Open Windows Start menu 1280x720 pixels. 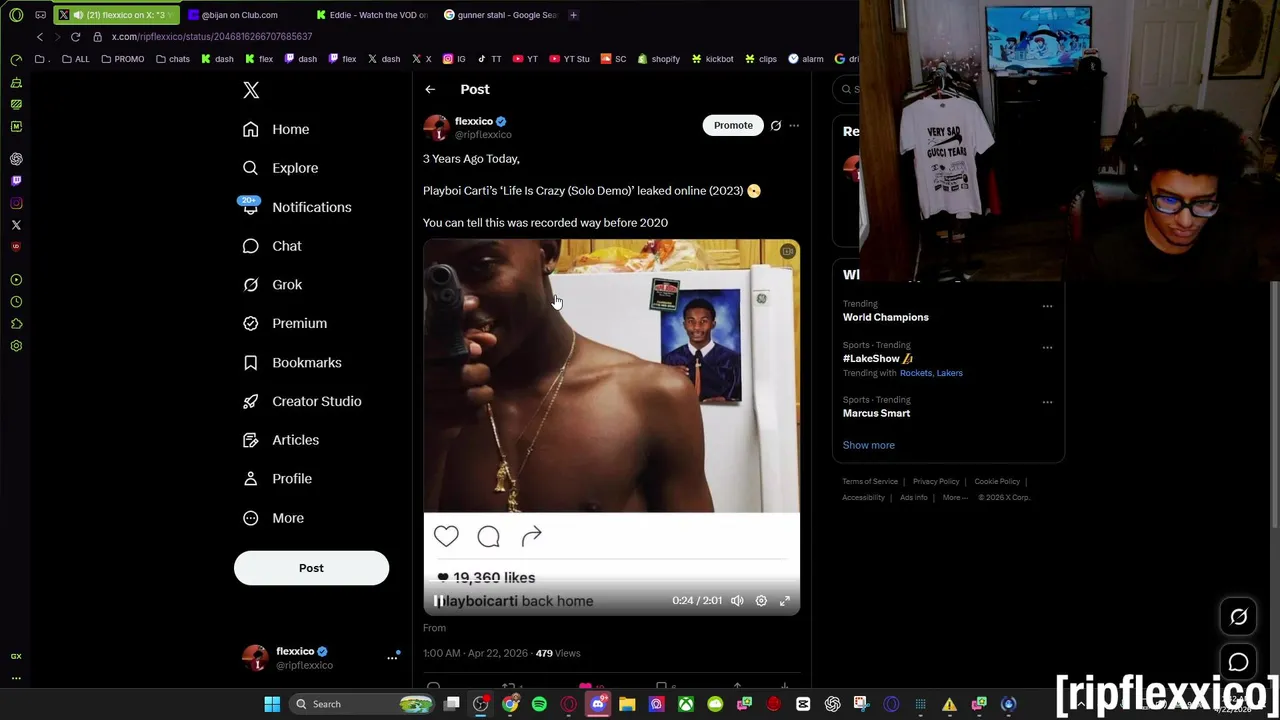coord(272,704)
